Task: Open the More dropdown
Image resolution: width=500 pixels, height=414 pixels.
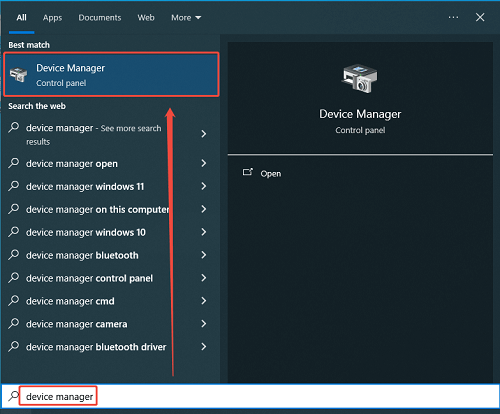Action: [186, 18]
